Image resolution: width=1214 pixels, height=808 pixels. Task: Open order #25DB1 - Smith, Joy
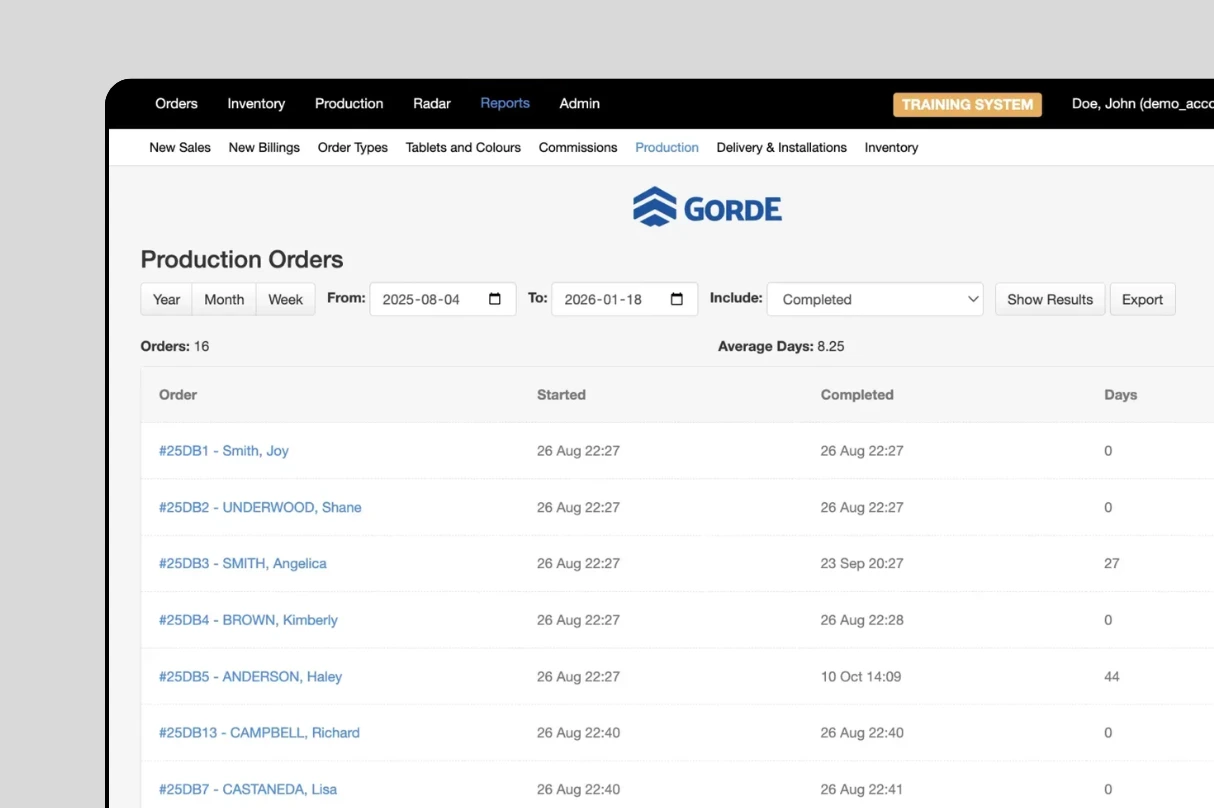point(224,451)
